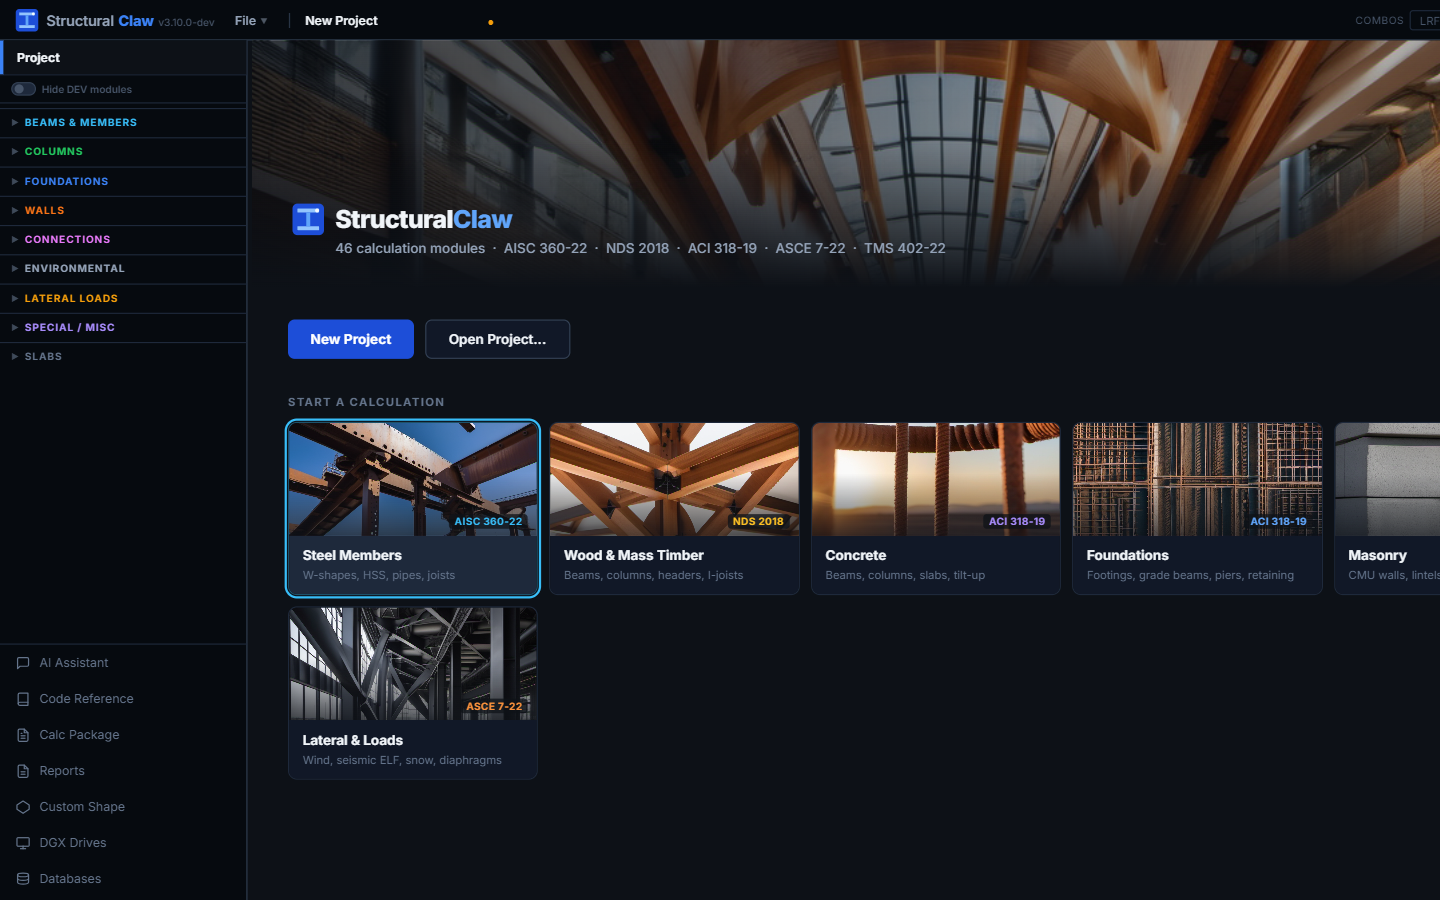Expand the LATERAL LOADS section
Image resolution: width=1440 pixels, height=900 pixels.
tap(123, 298)
